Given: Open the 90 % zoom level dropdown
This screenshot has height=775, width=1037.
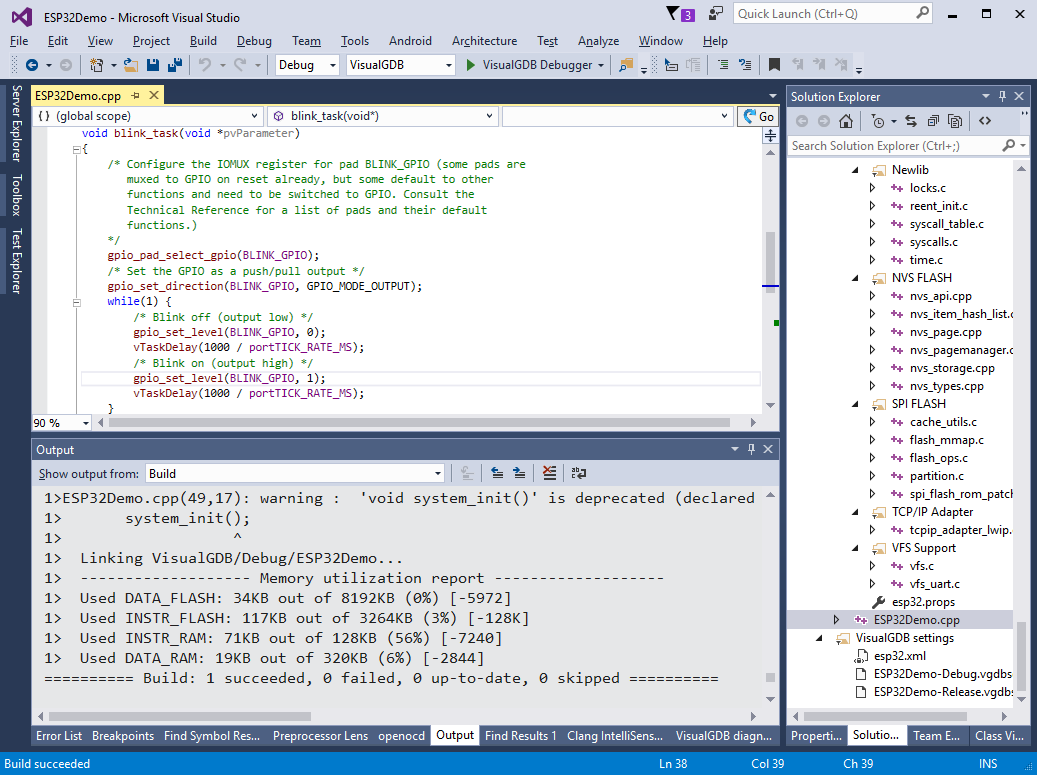Looking at the screenshot, I should click(62, 423).
